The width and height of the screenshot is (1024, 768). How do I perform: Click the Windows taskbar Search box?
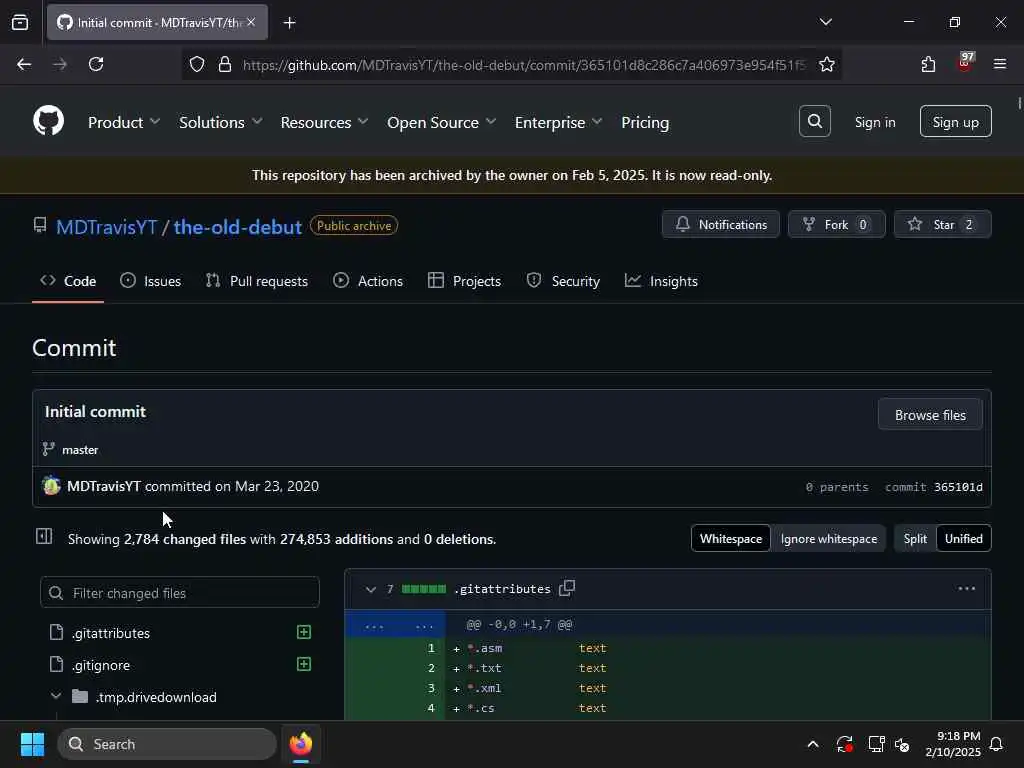click(x=167, y=744)
